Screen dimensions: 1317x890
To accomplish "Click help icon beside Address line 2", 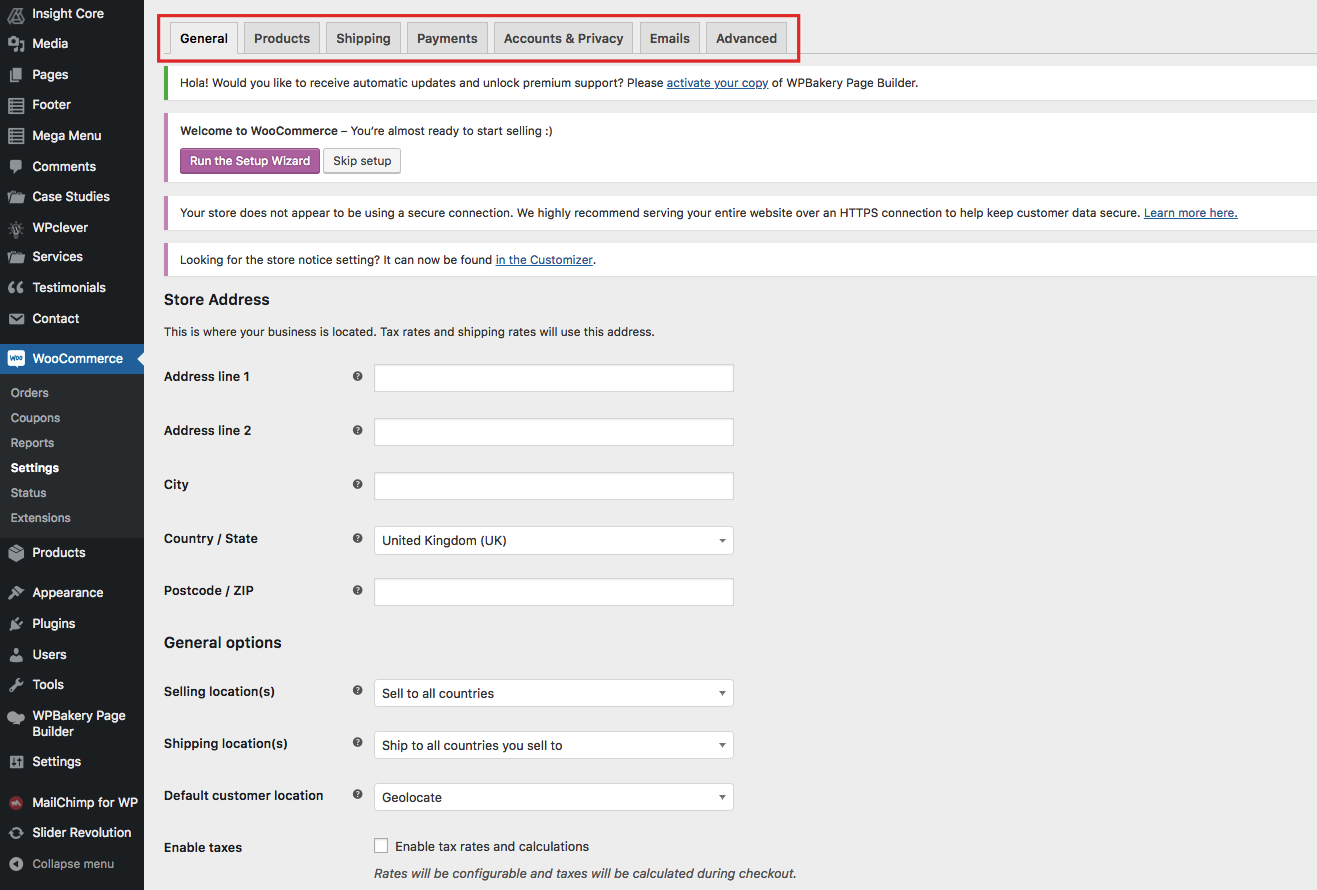I will 357,430.
